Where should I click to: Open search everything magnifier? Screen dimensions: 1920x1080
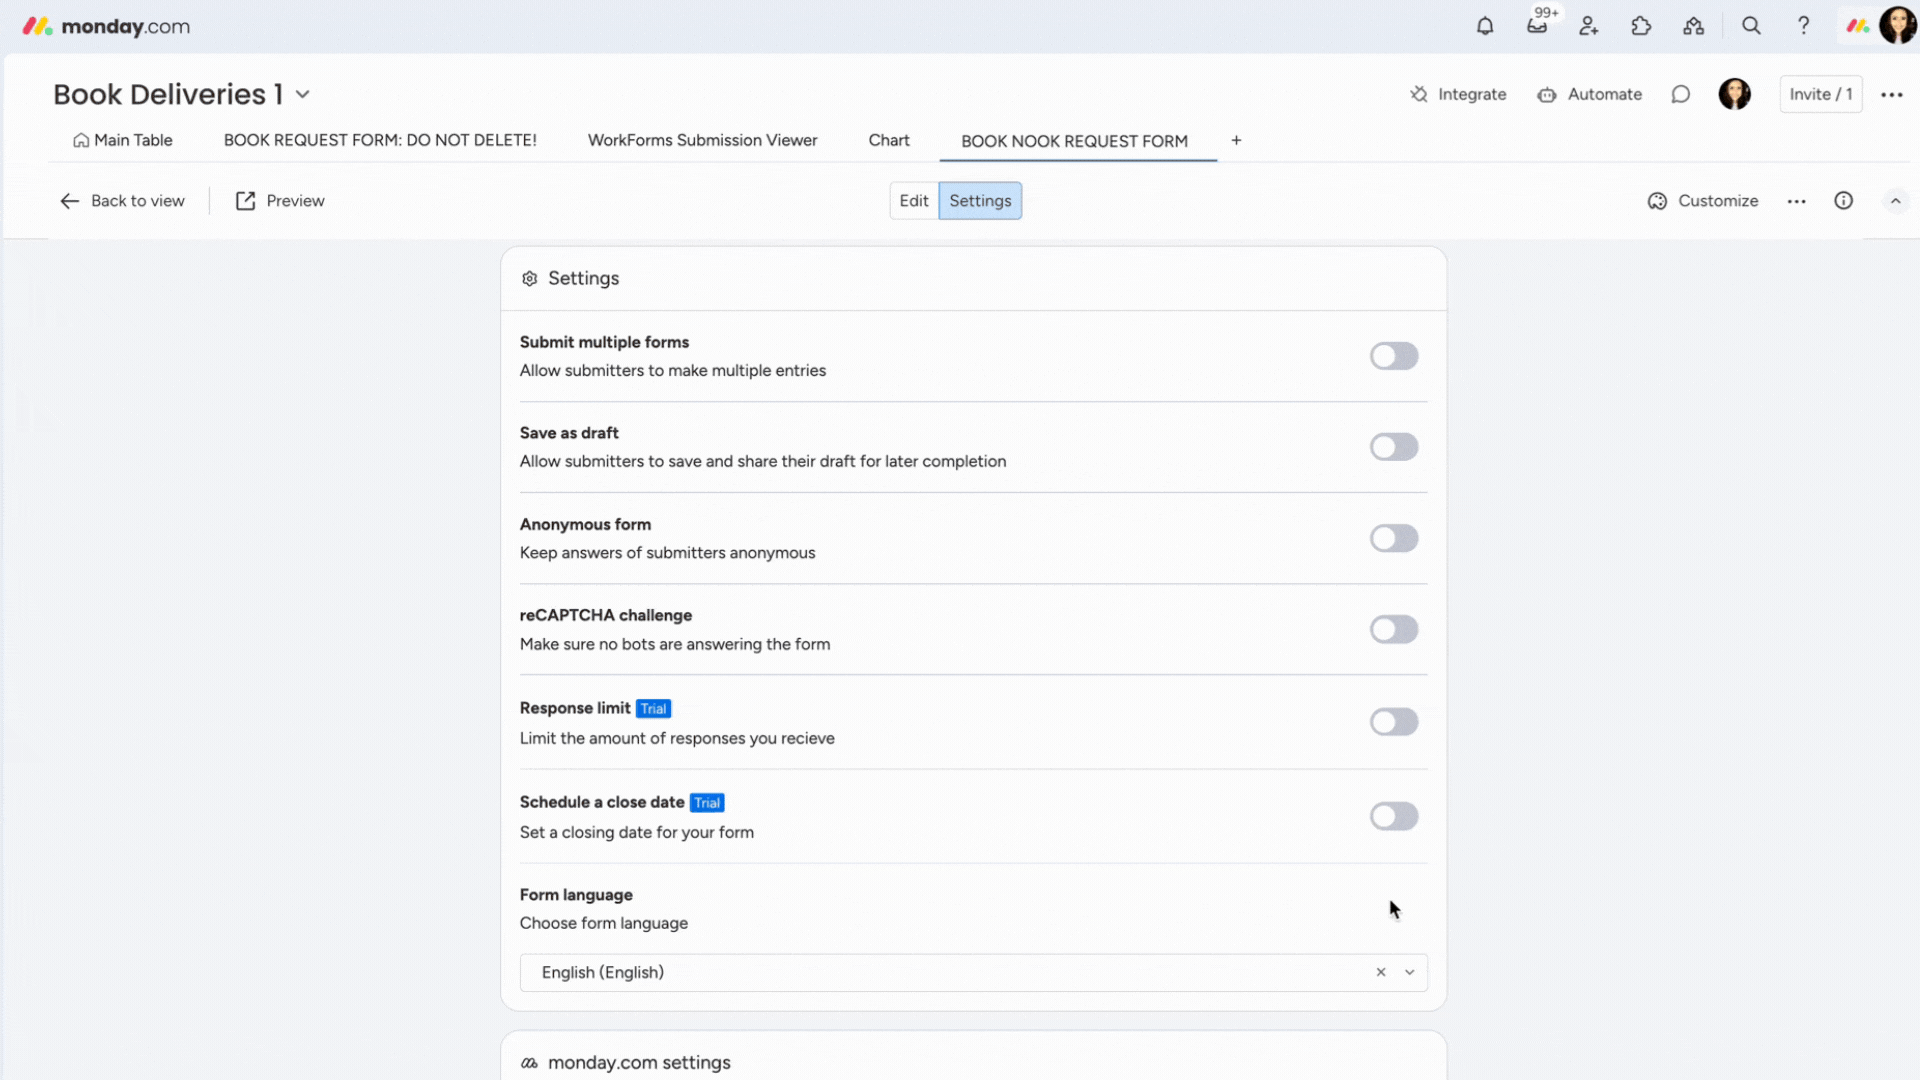1751,26
